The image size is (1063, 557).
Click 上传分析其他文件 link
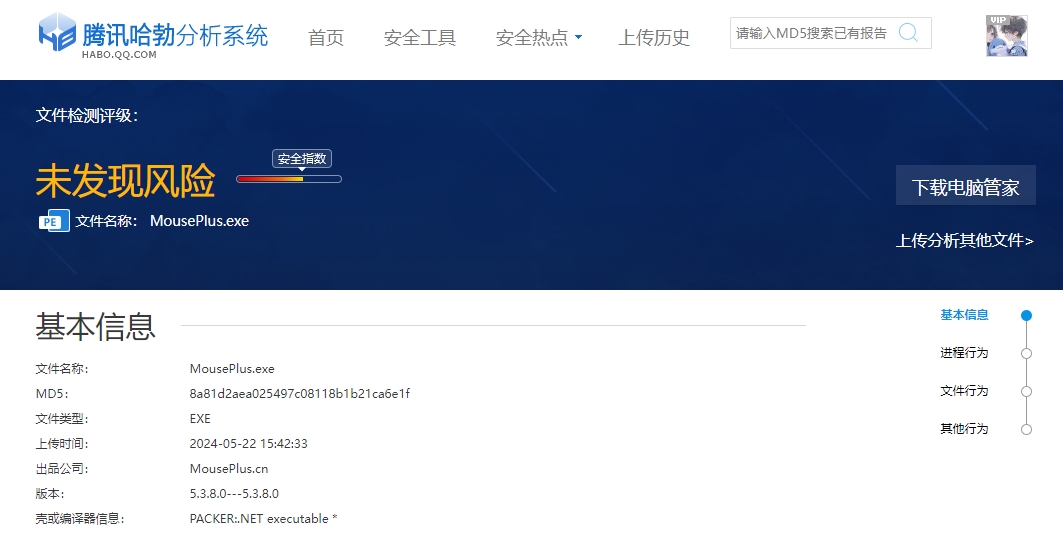pos(964,240)
